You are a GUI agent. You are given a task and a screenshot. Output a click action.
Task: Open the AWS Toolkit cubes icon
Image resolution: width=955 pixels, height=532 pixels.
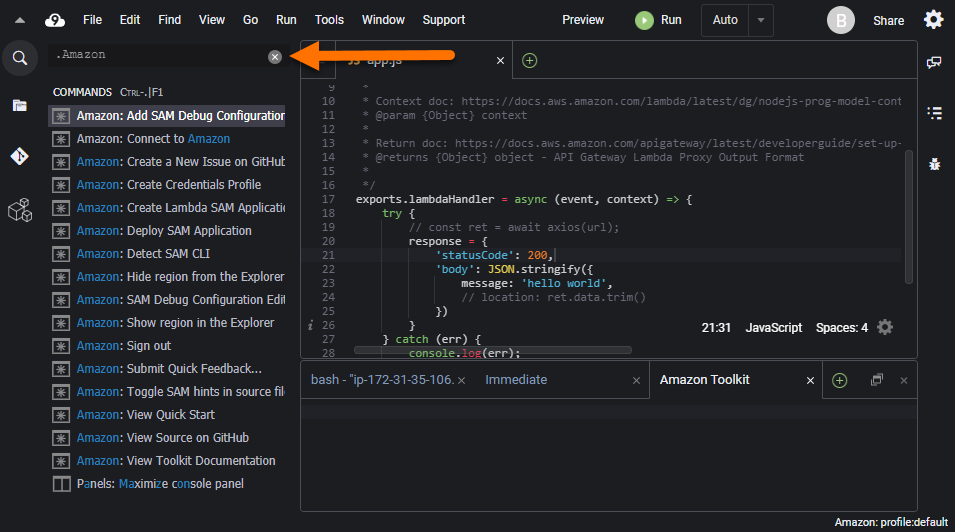(x=19, y=210)
